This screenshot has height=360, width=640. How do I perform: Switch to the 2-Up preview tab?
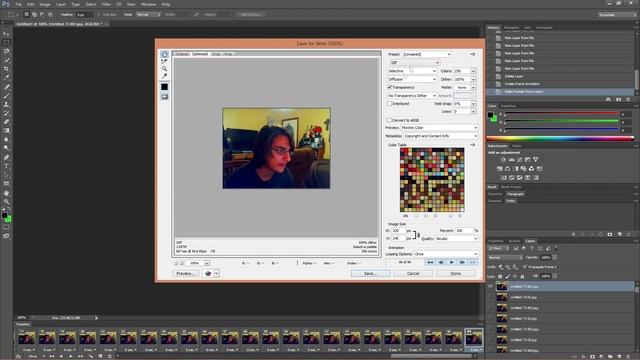(x=216, y=54)
